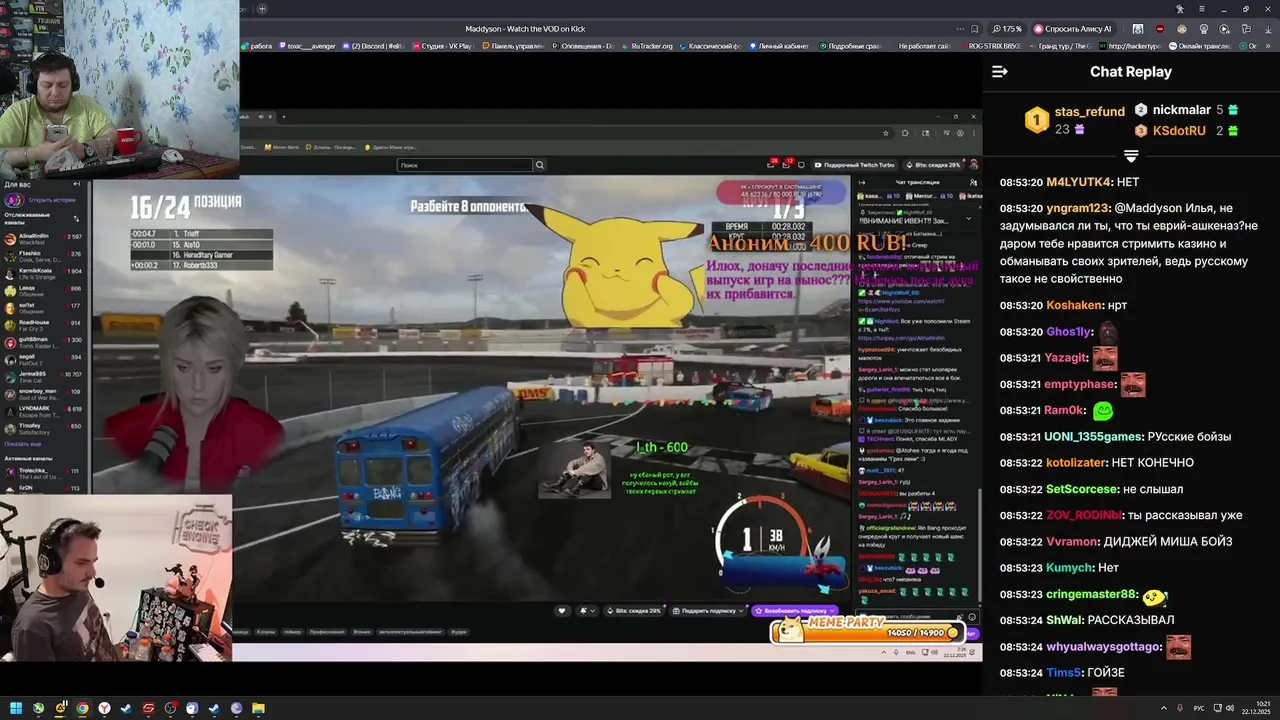Open the ROG STRIX B850 bookmark
The image size is (1280, 720).
[x=990, y=46]
